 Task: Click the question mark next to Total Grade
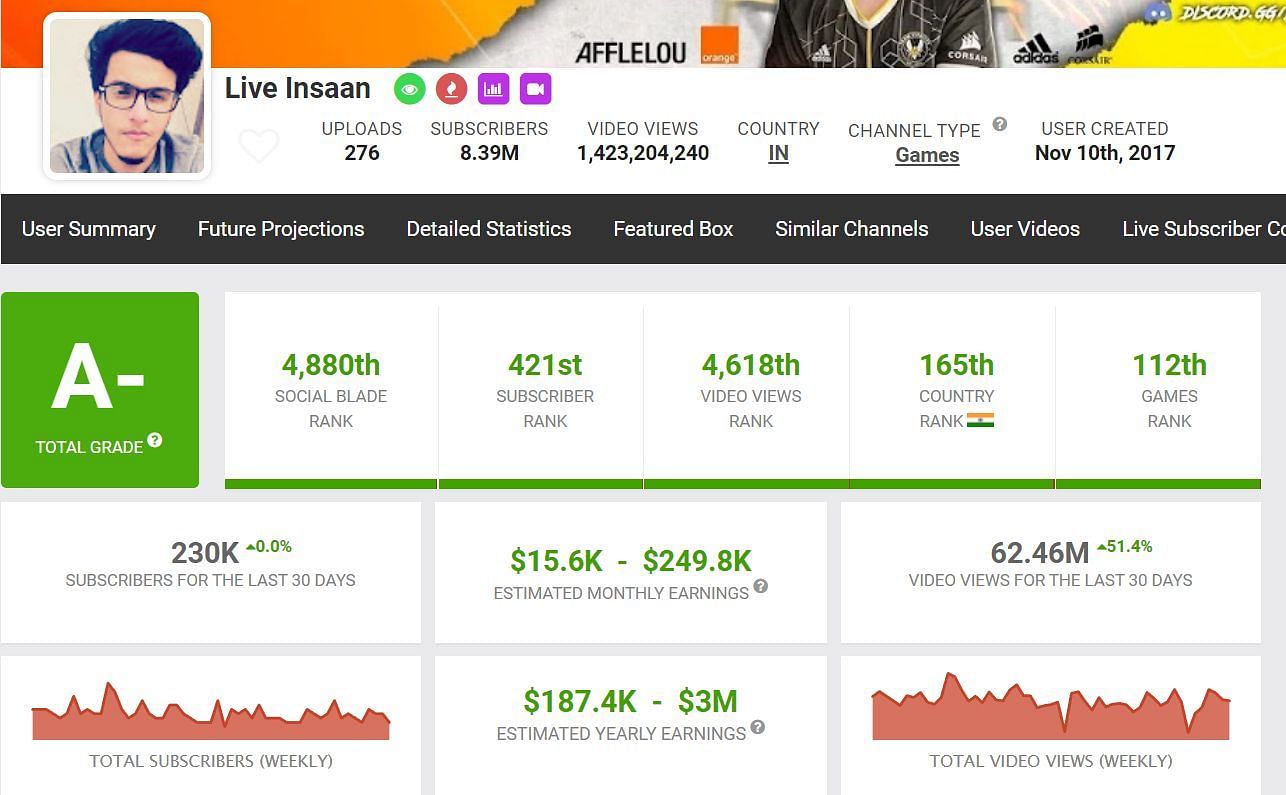click(155, 440)
